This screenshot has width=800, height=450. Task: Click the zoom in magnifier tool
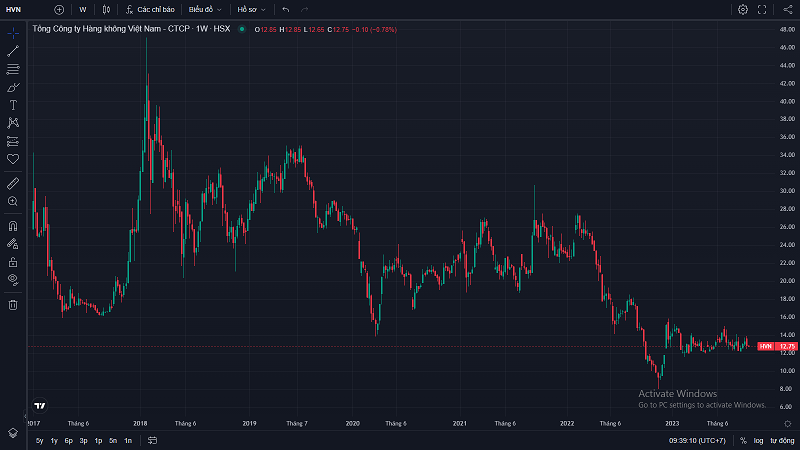tap(13, 201)
